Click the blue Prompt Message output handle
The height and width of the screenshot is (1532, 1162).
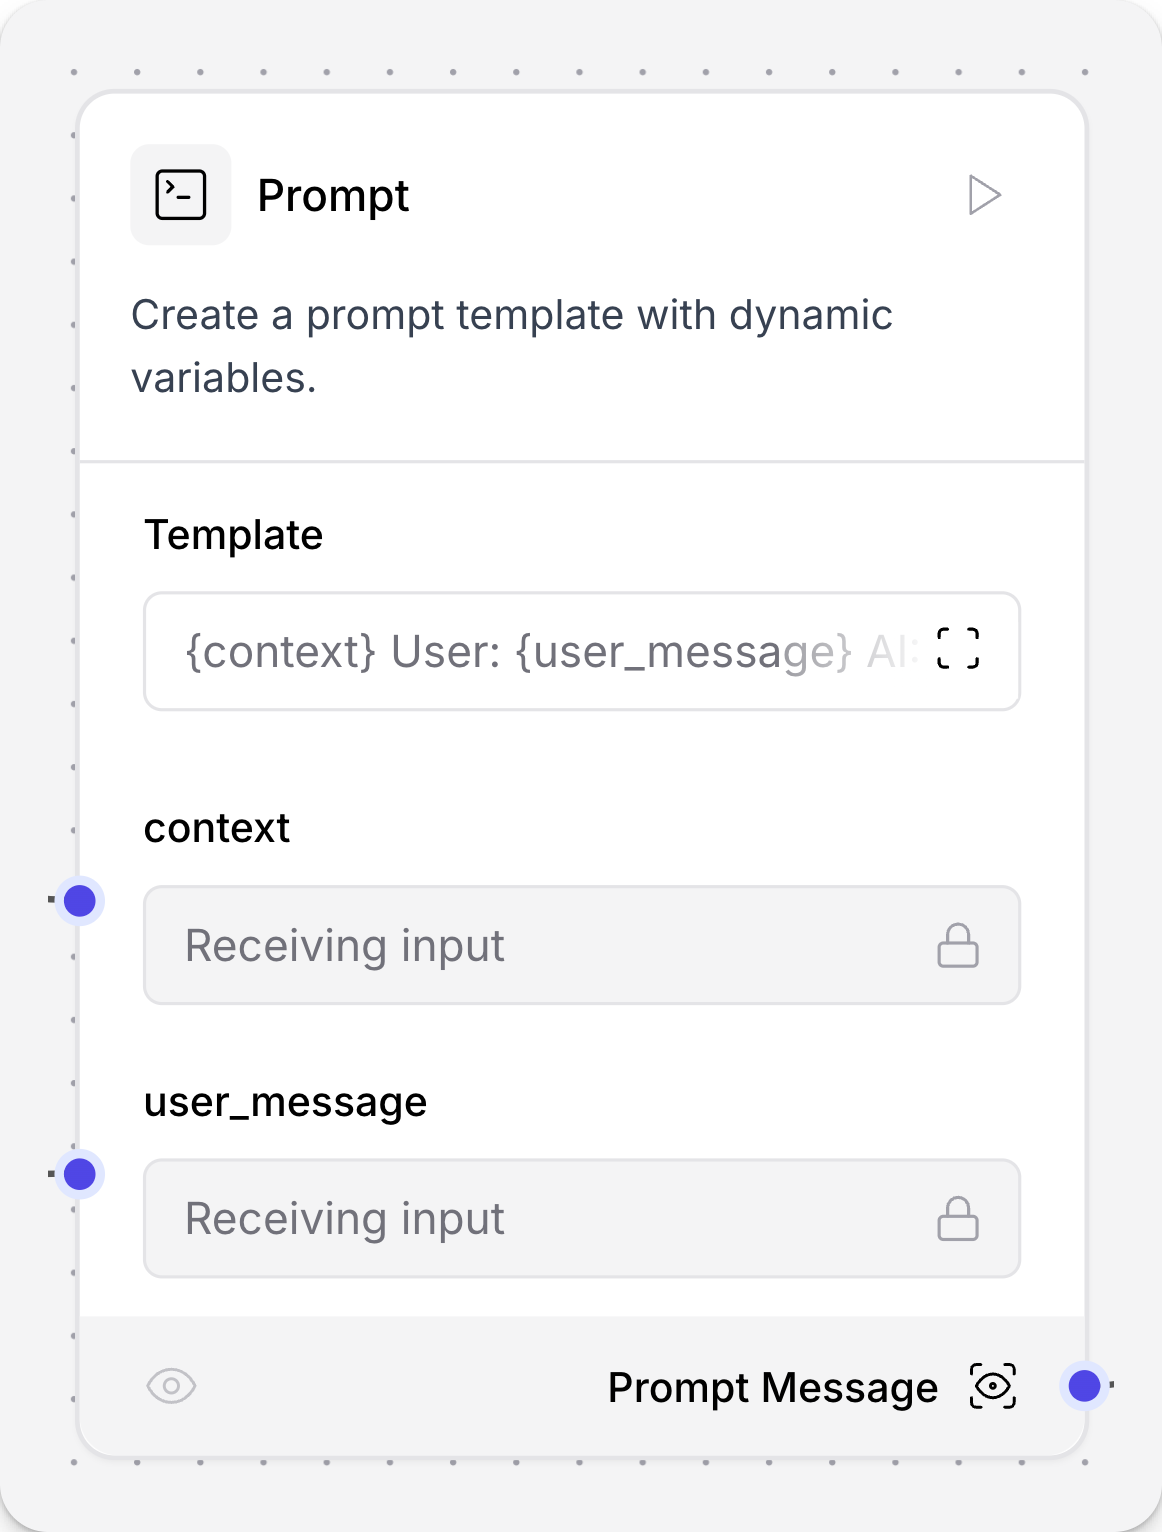coord(1086,1387)
